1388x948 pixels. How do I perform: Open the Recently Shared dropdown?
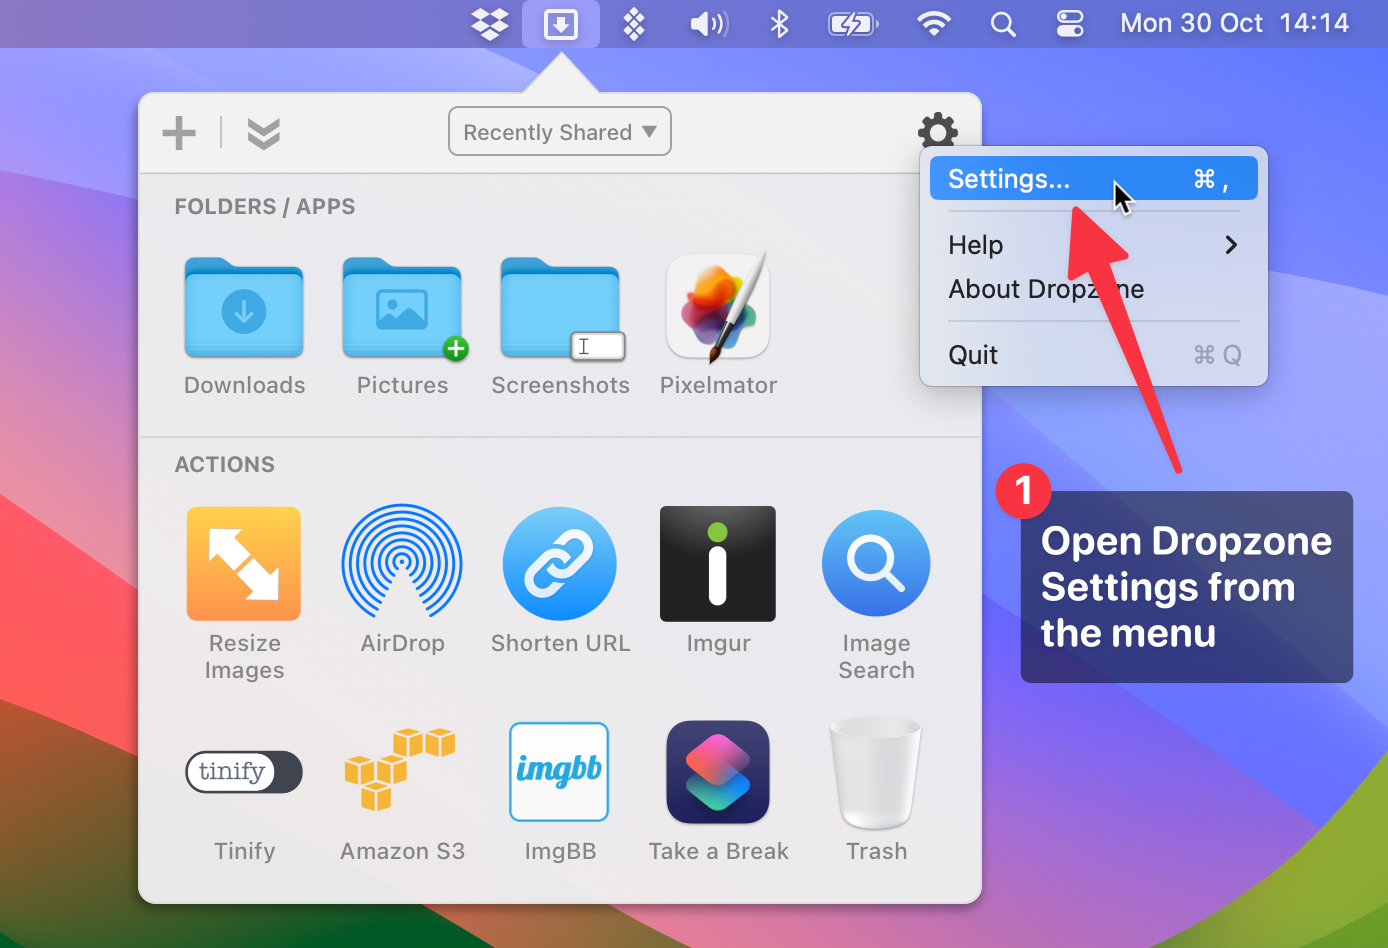pos(560,132)
